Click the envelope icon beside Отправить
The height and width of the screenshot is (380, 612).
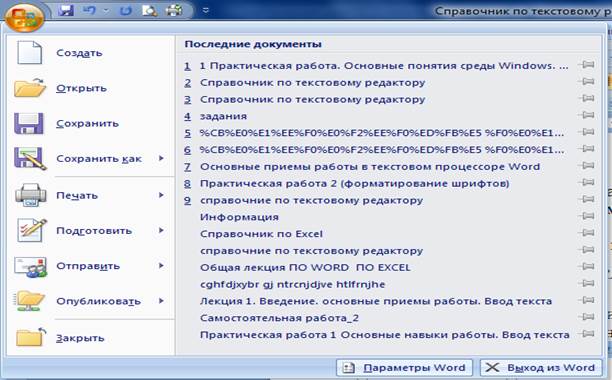[x=30, y=266]
